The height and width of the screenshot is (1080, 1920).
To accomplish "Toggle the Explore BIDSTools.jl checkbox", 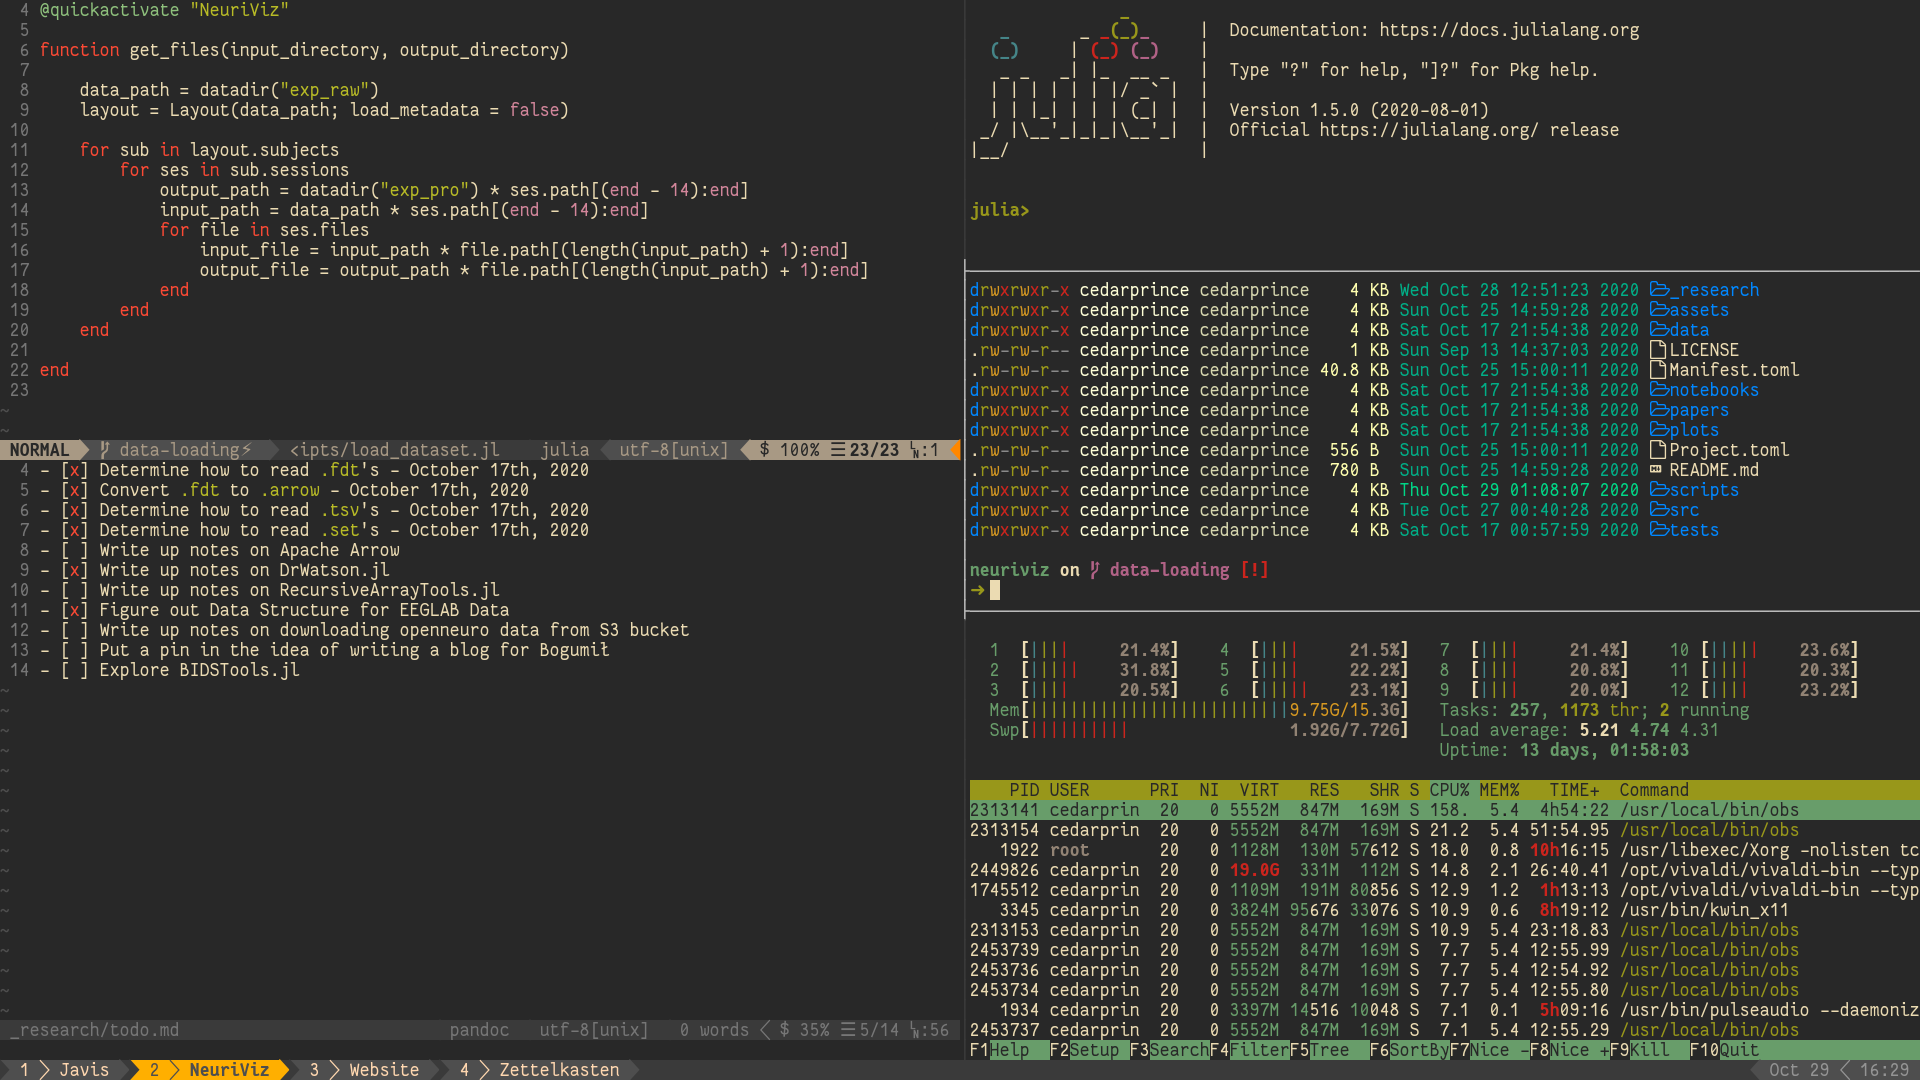I will 74,670.
